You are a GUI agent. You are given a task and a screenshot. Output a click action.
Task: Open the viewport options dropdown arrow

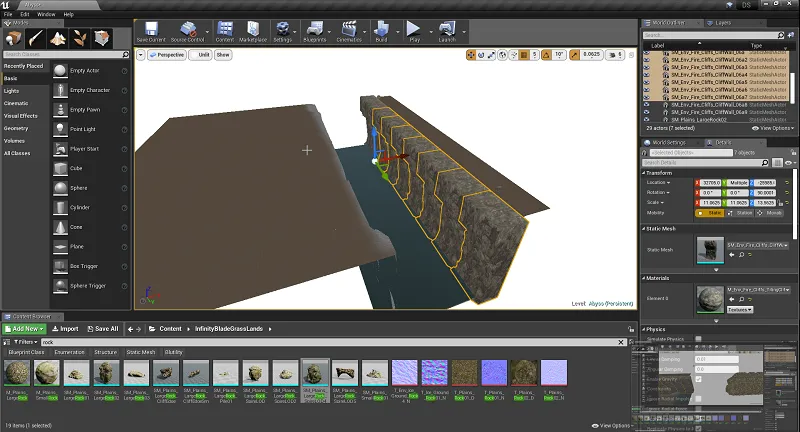tap(141, 55)
